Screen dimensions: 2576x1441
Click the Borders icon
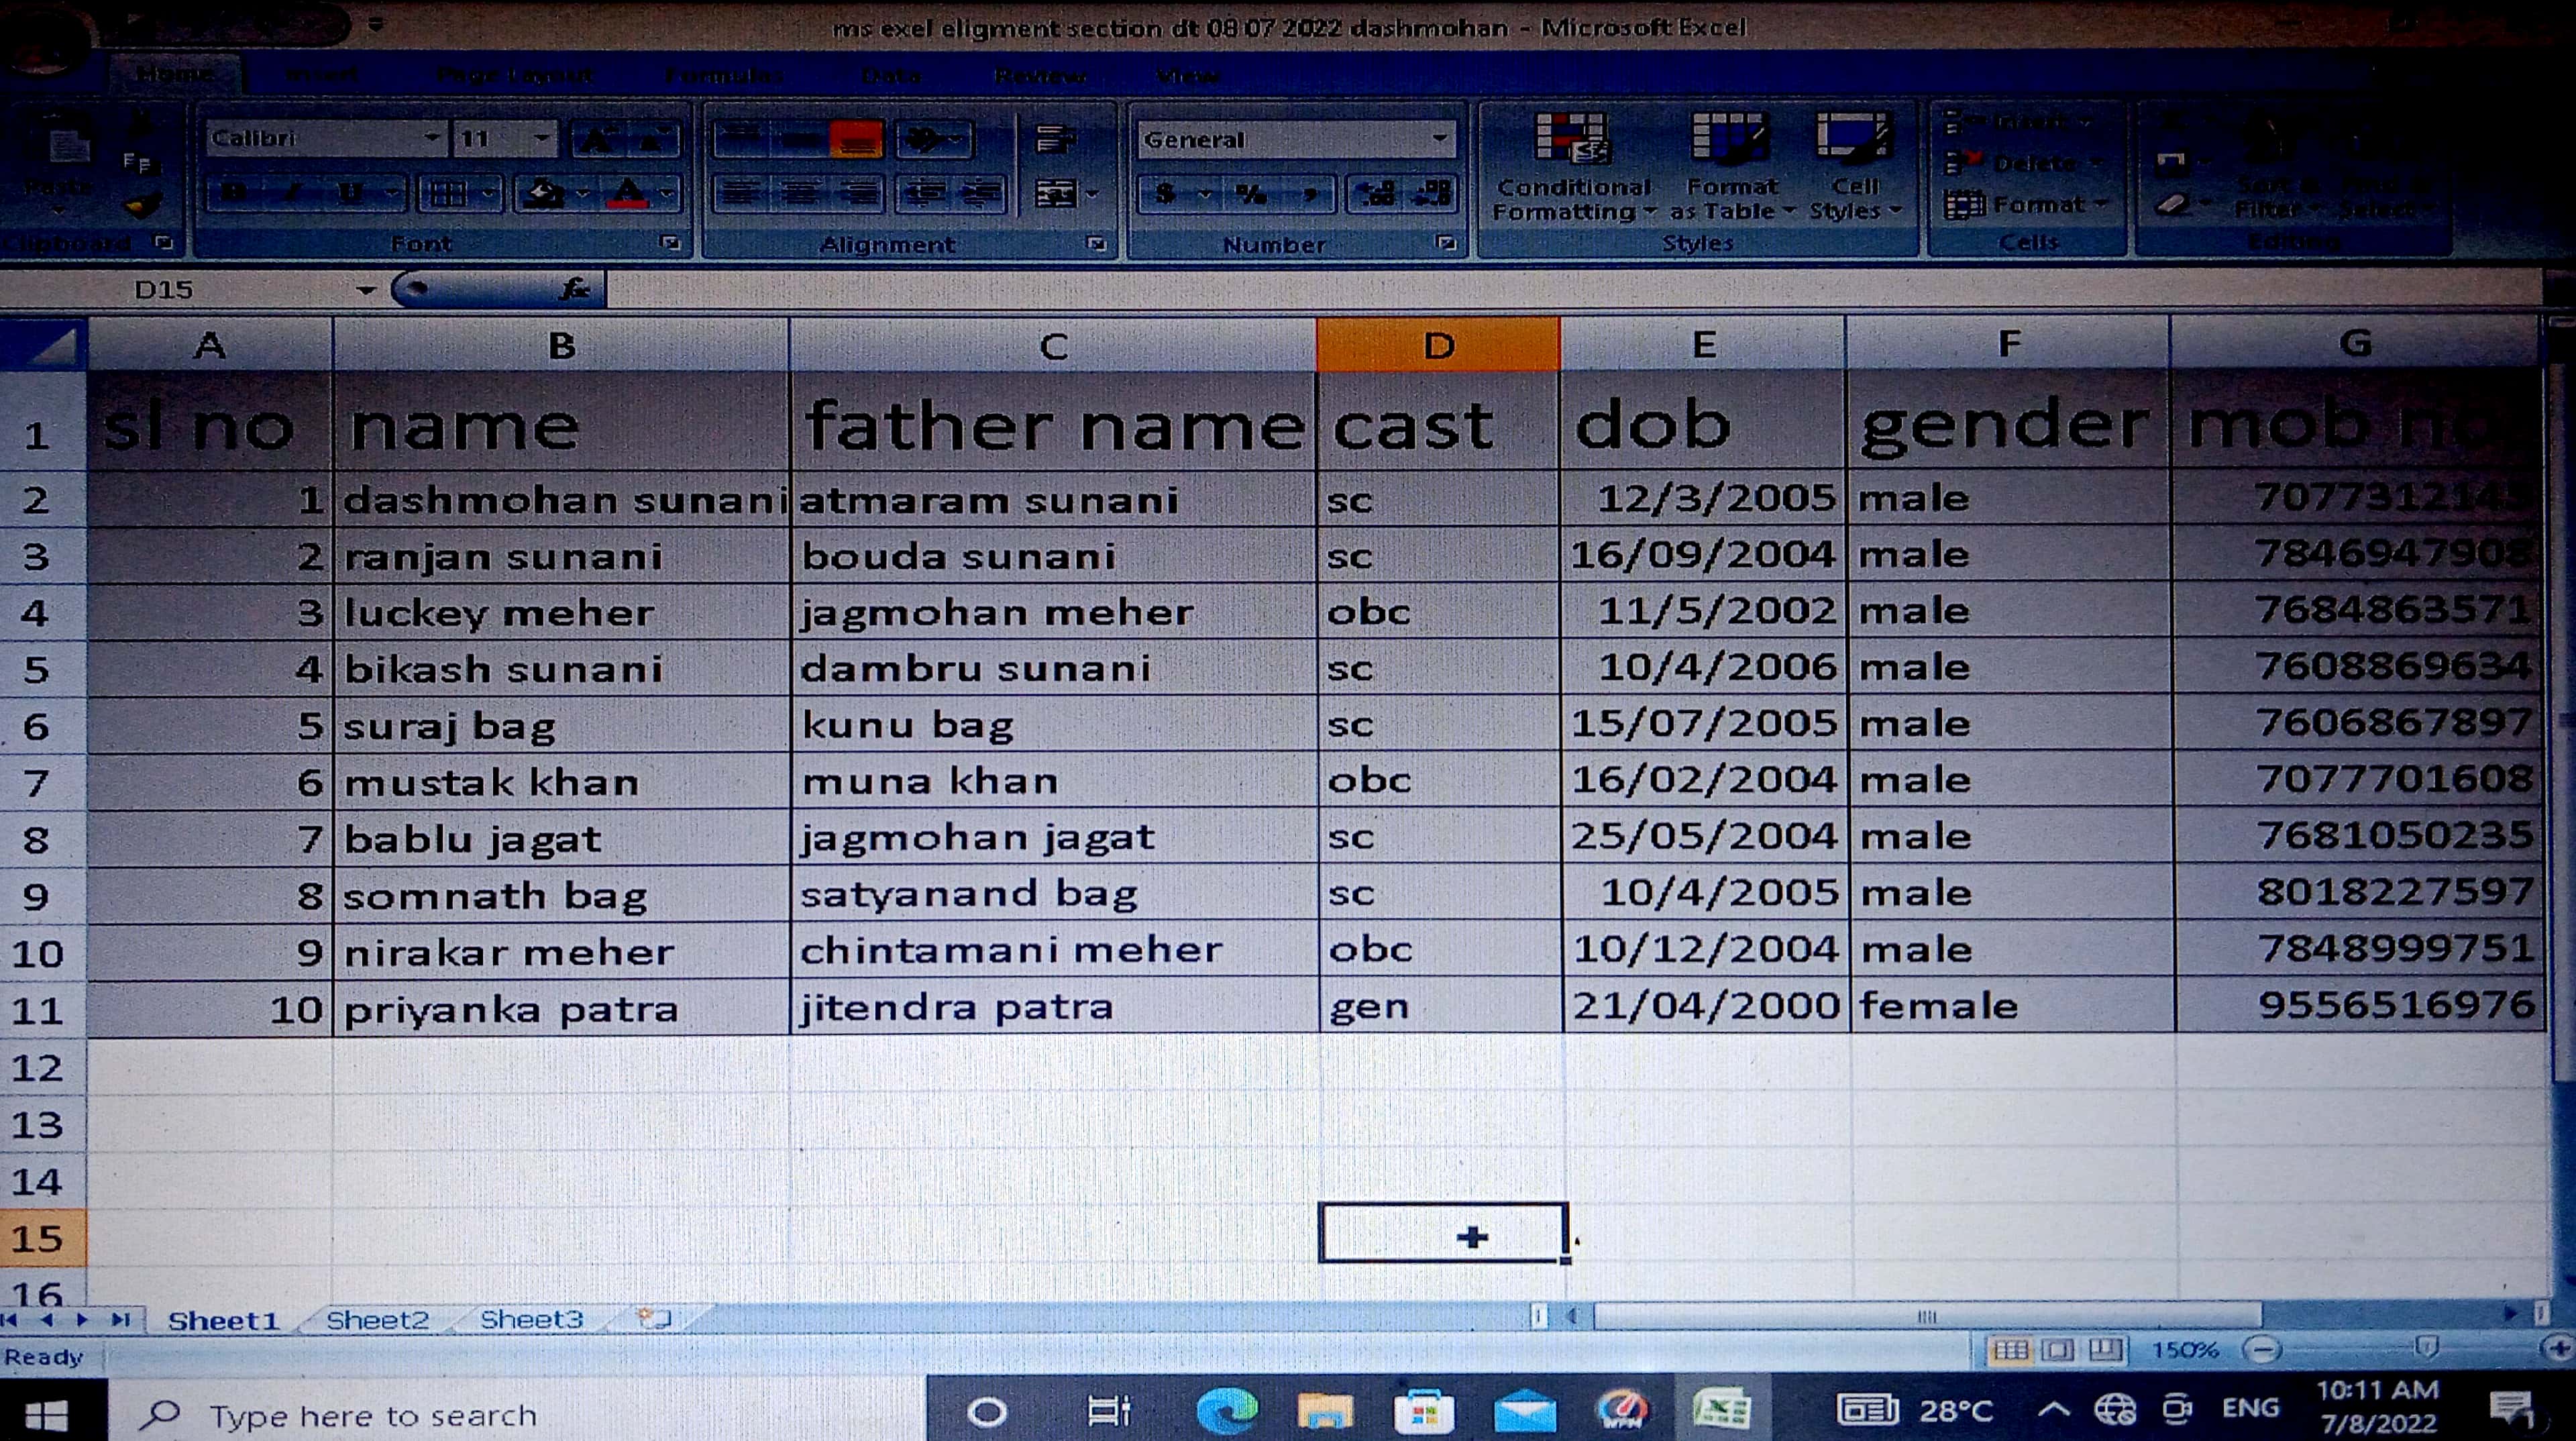click(448, 193)
